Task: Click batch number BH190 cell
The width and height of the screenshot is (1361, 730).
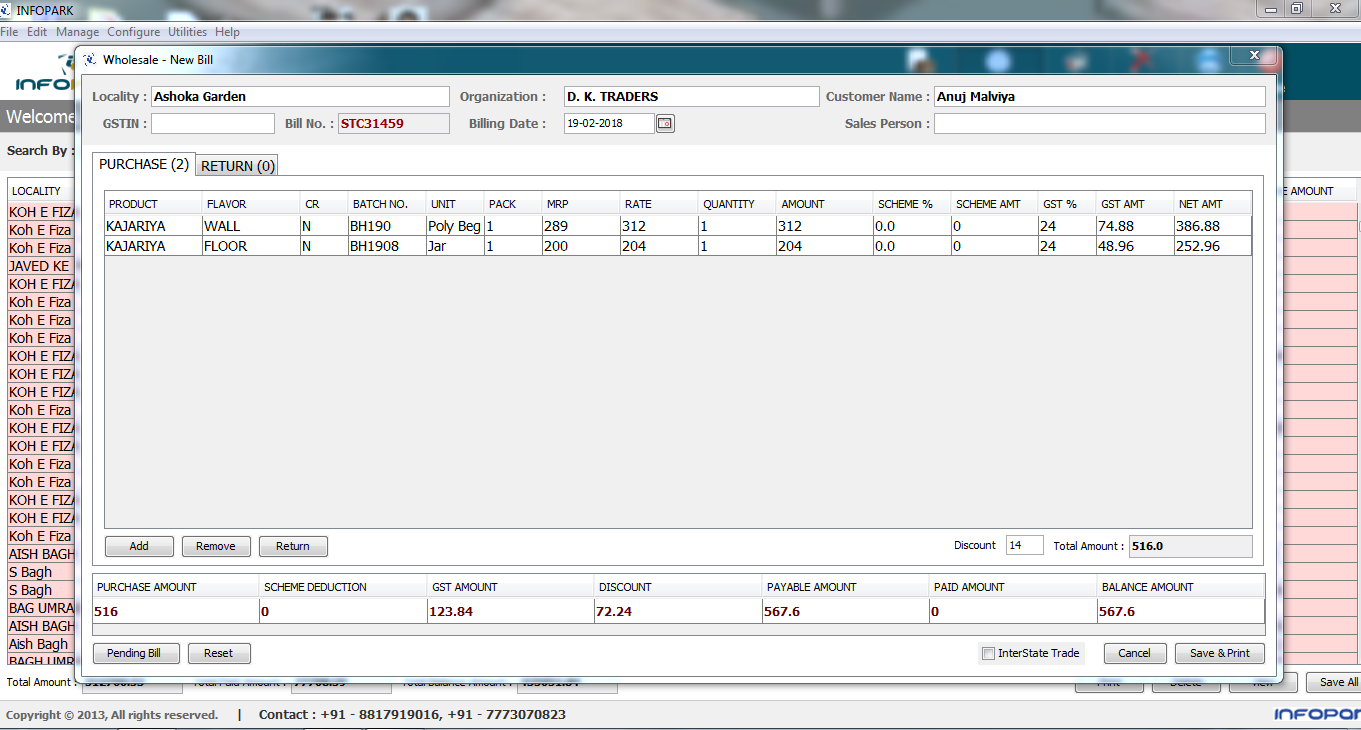Action: pos(388,226)
